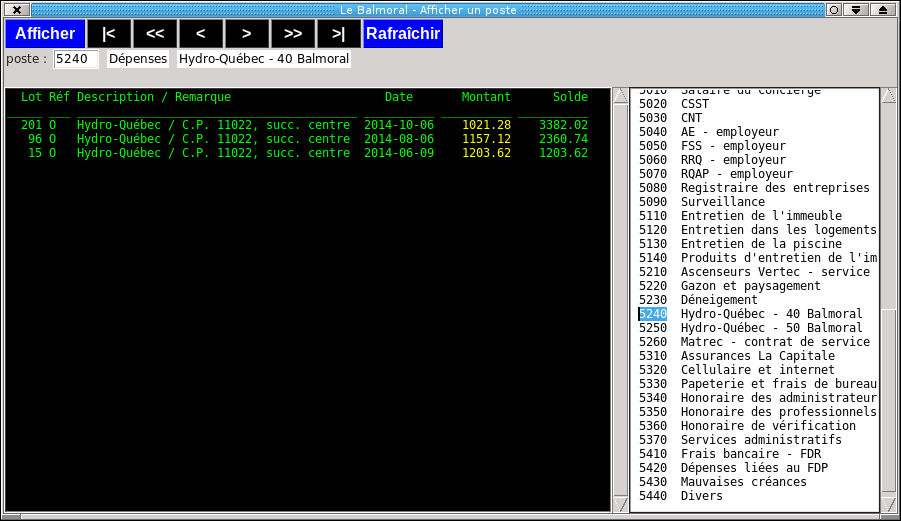This screenshot has width=901, height=521.
Task: Go to first poste with |< button
Action: [109, 34]
